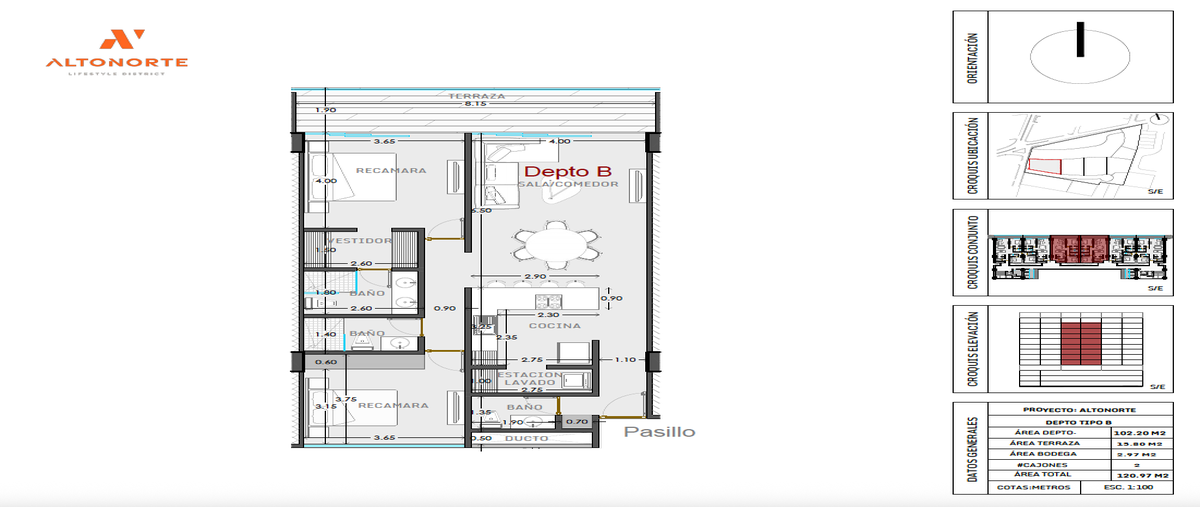Open the Croquis Elevación diagram
1200x507 pixels.
coord(1079,347)
